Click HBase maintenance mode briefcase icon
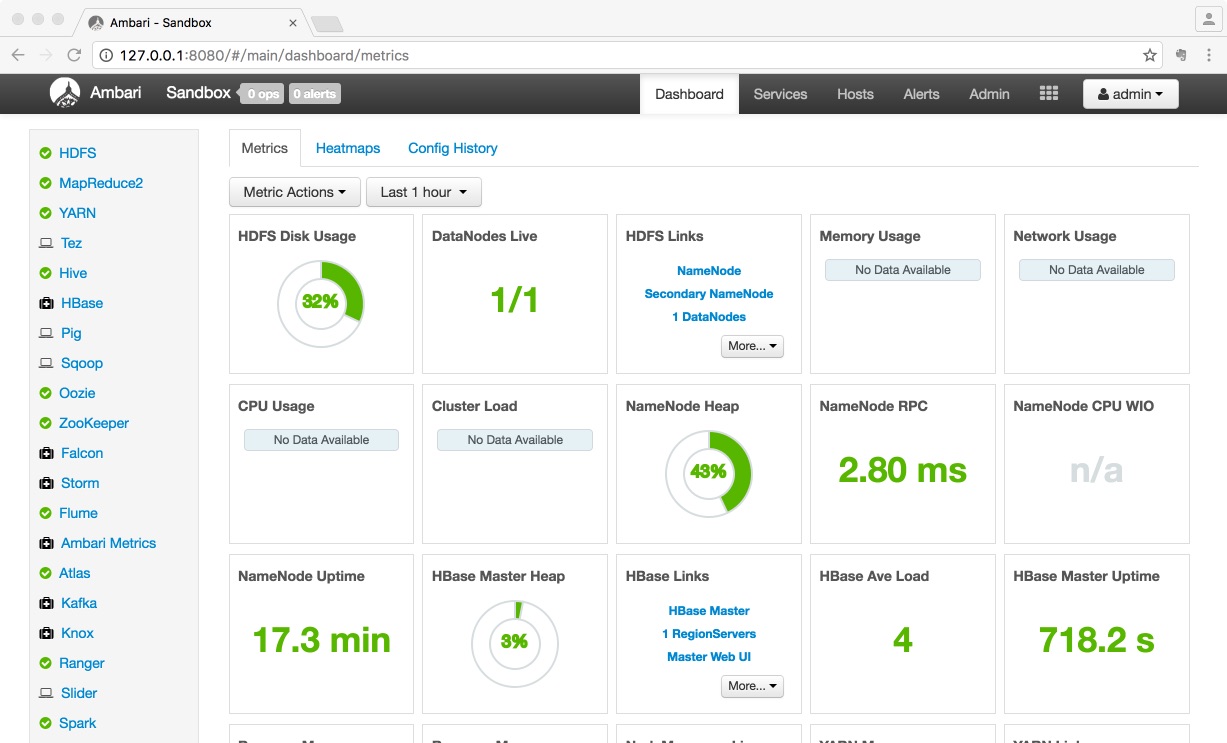The width and height of the screenshot is (1227, 743). (46, 303)
